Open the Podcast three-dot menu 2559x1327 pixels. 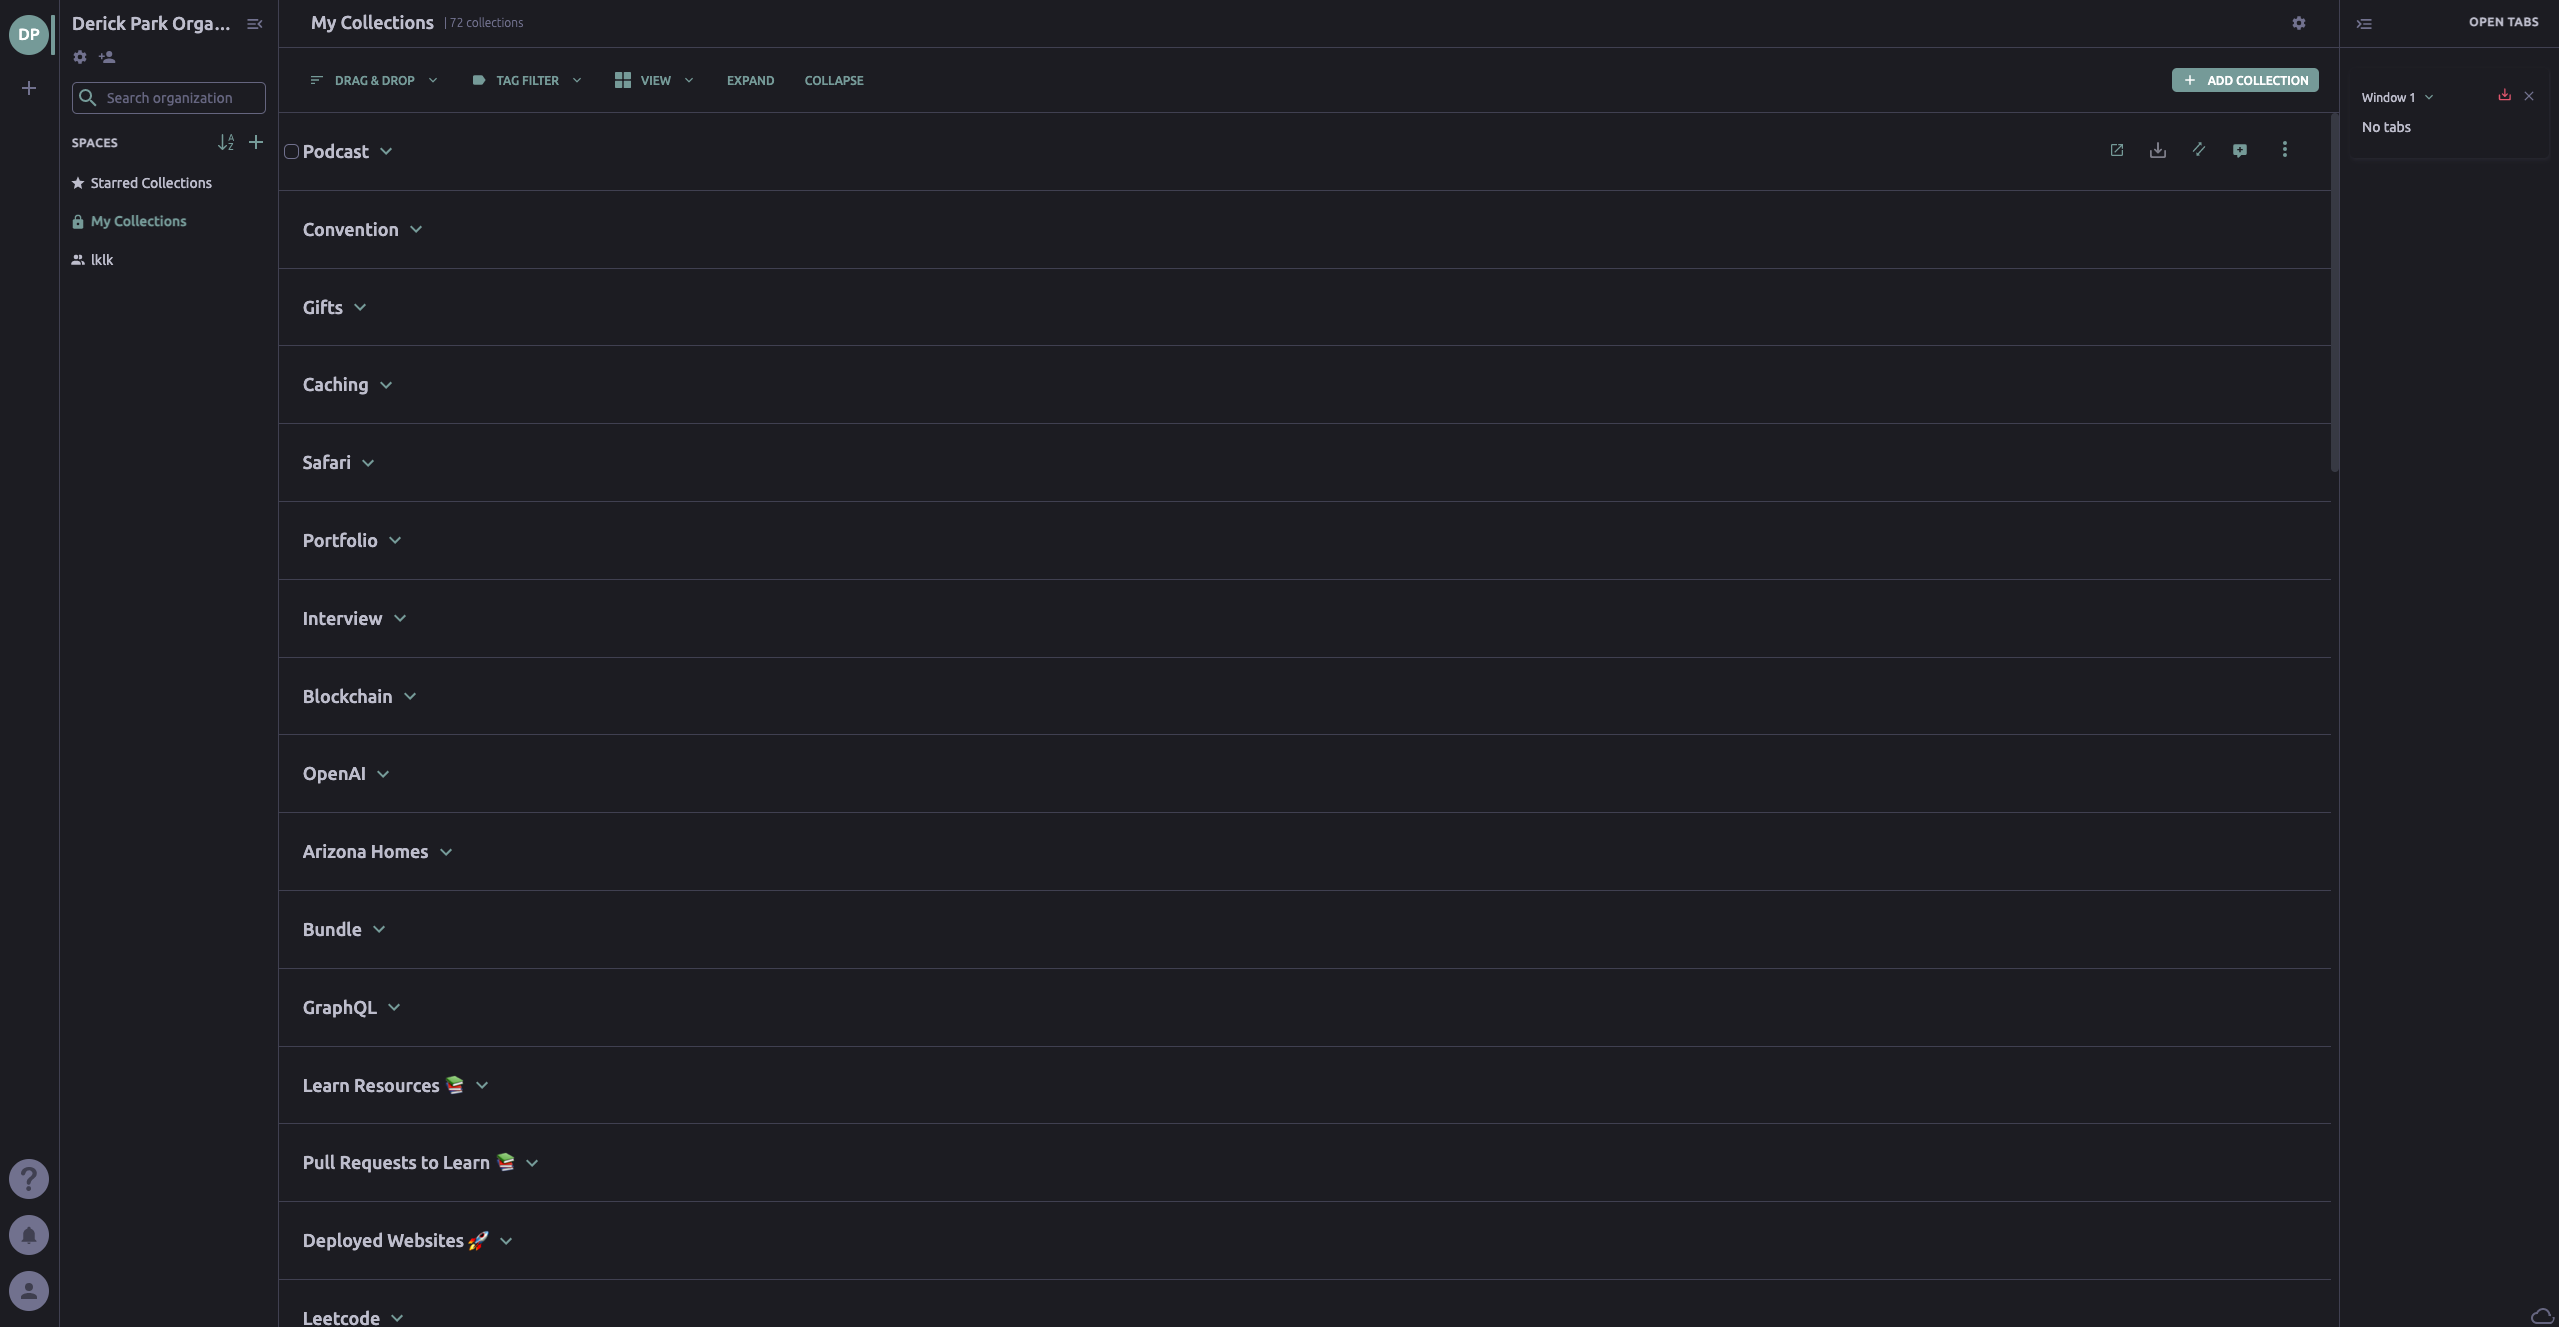[x=2284, y=150]
